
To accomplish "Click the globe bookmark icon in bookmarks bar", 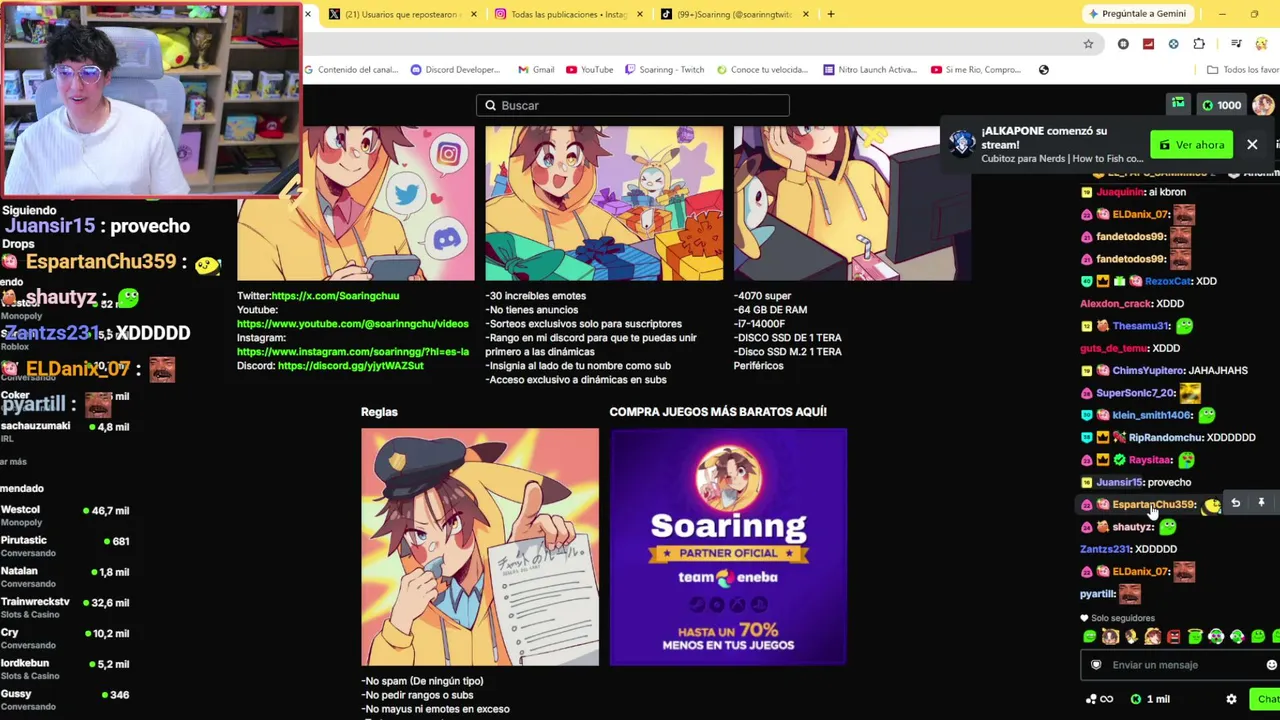I will [x=1044, y=70].
